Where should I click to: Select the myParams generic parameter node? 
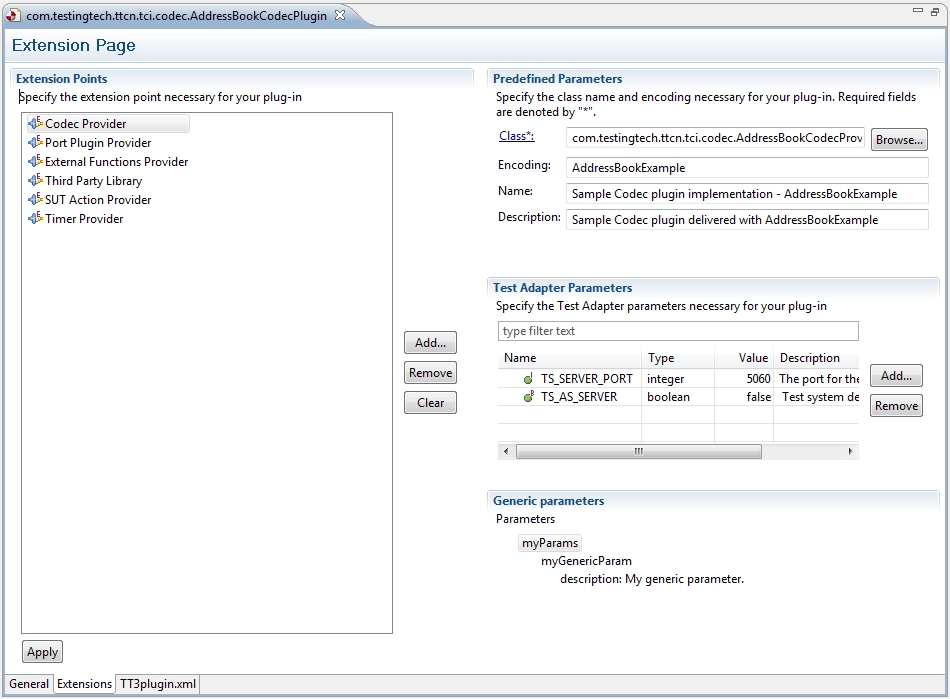(x=550, y=543)
